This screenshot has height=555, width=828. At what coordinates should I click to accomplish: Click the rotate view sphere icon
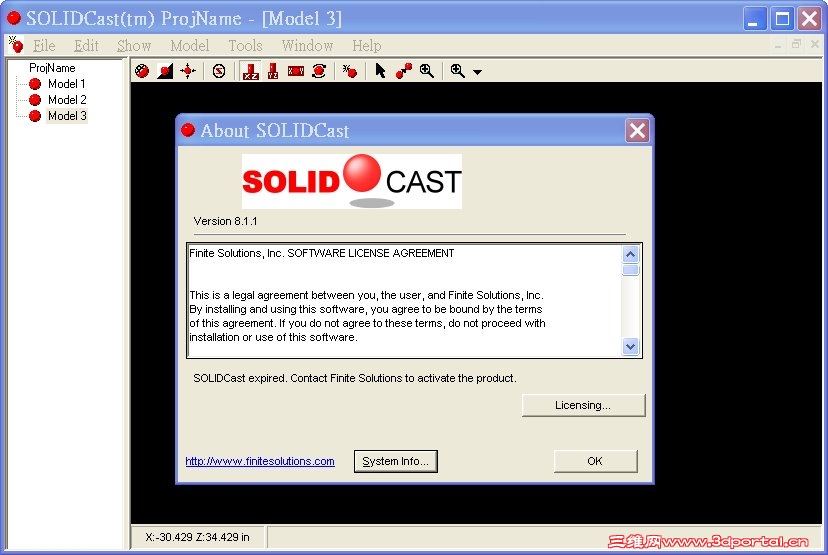tap(319, 71)
